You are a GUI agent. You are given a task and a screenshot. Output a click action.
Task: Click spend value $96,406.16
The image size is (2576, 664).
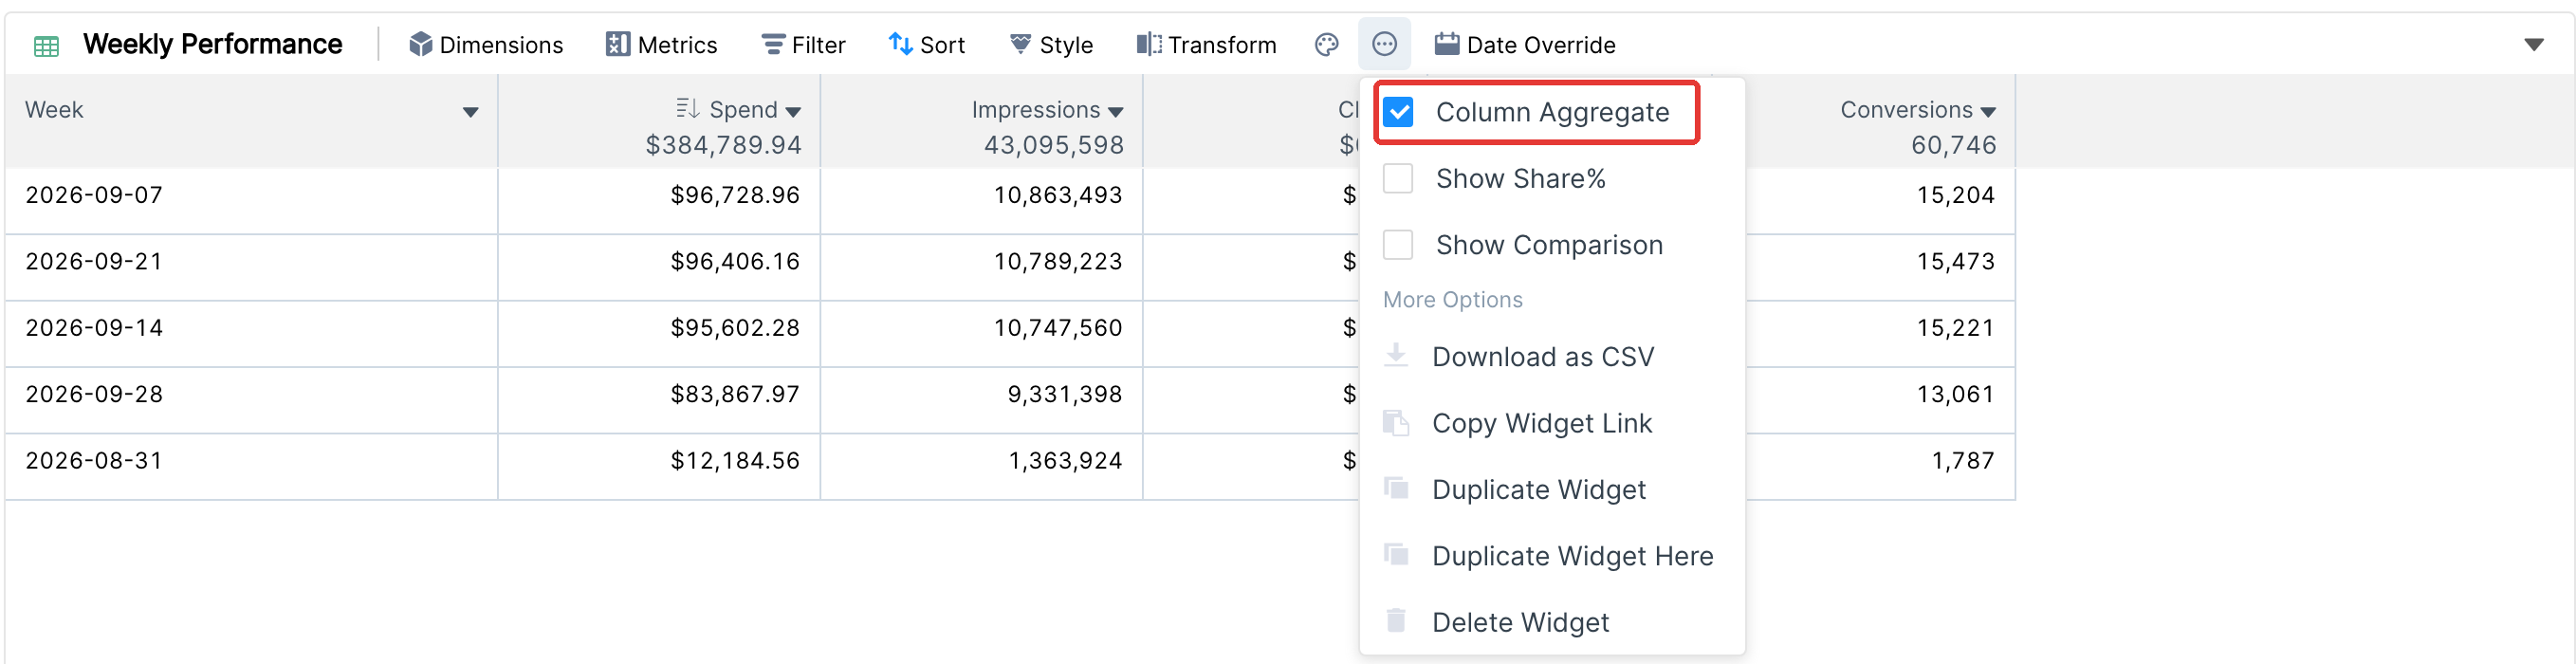click(x=735, y=262)
